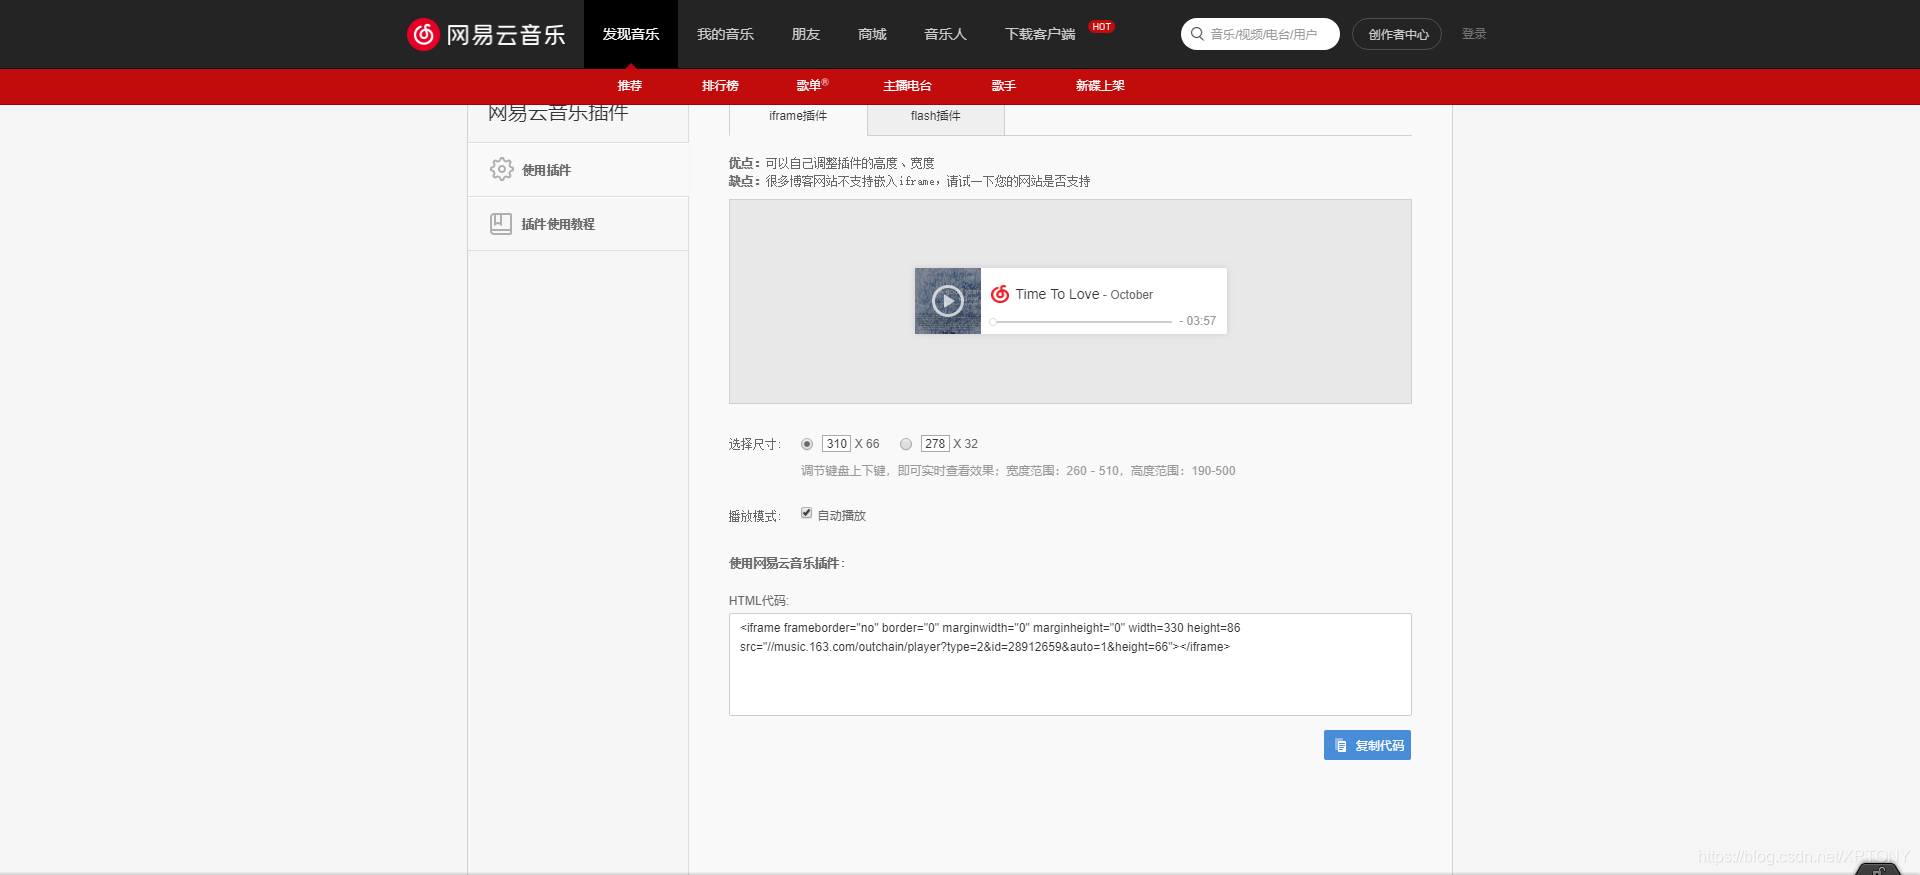Viewport: 1920px width, 875px height.
Task: Click the HOT badge next to 下载客户端
Action: click(1101, 27)
